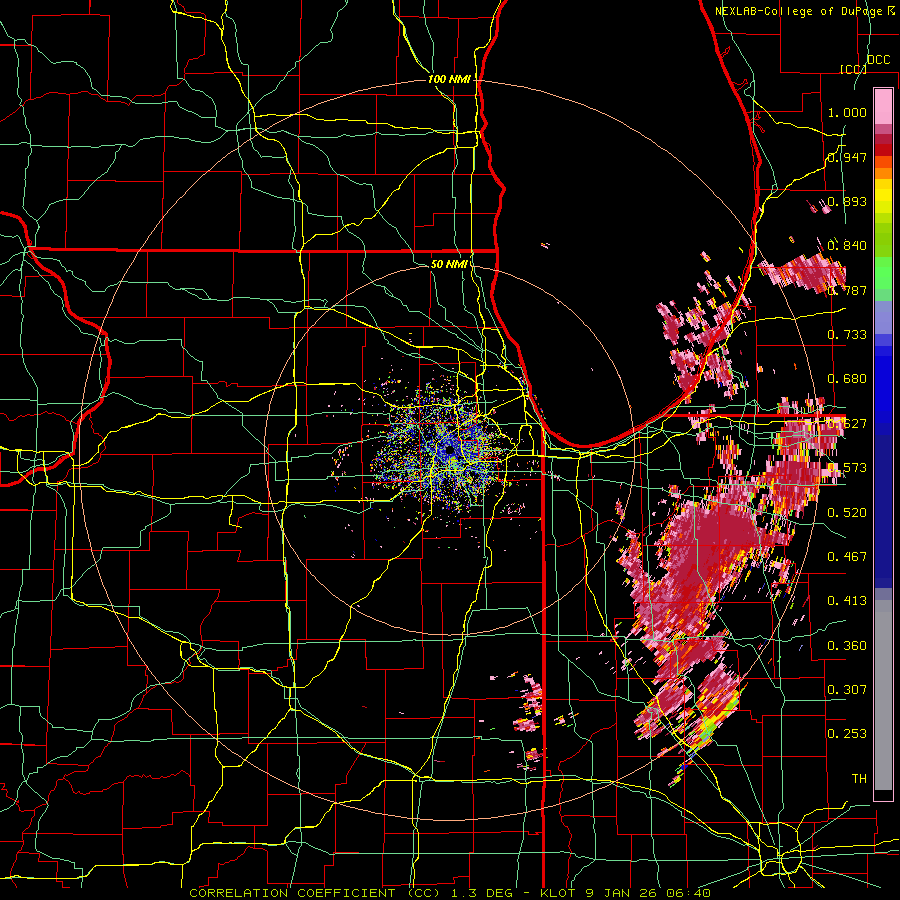Click the 0.413 legend value
900x900 pixels.
(x=847, y=601)
